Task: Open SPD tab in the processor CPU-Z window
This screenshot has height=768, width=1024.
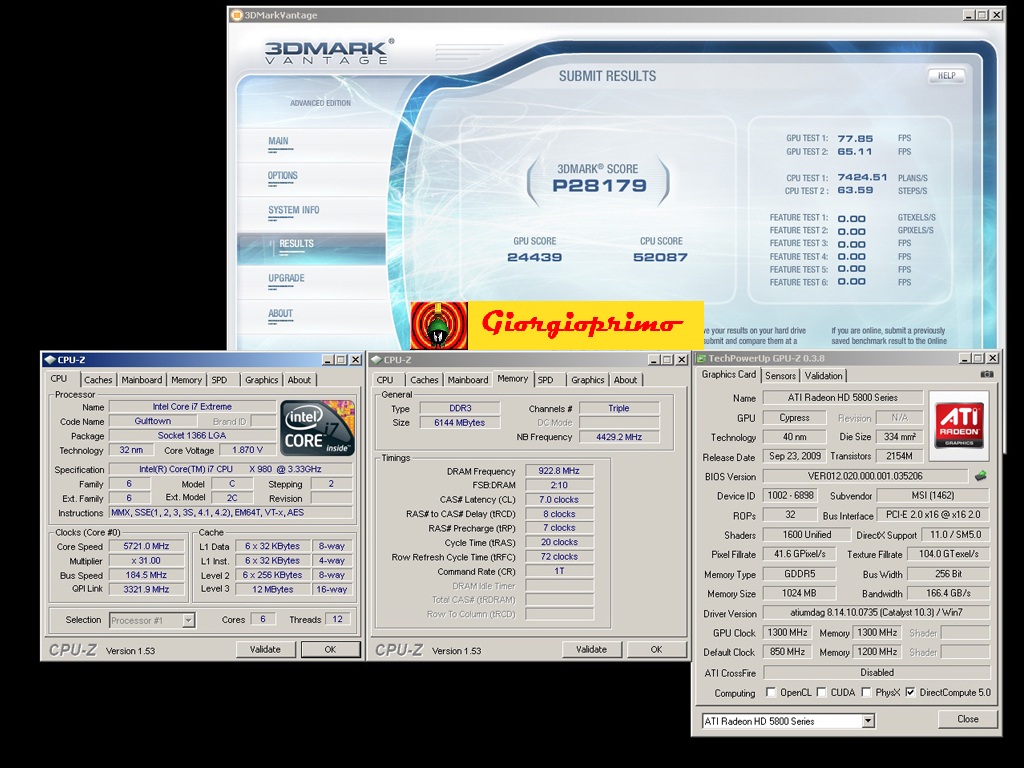Action: click(x=219, y=379)
